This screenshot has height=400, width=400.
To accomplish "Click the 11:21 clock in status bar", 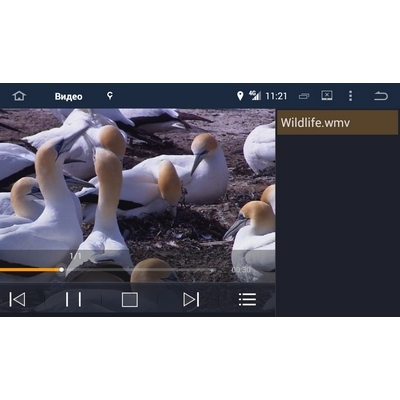I will coord(276,96).
